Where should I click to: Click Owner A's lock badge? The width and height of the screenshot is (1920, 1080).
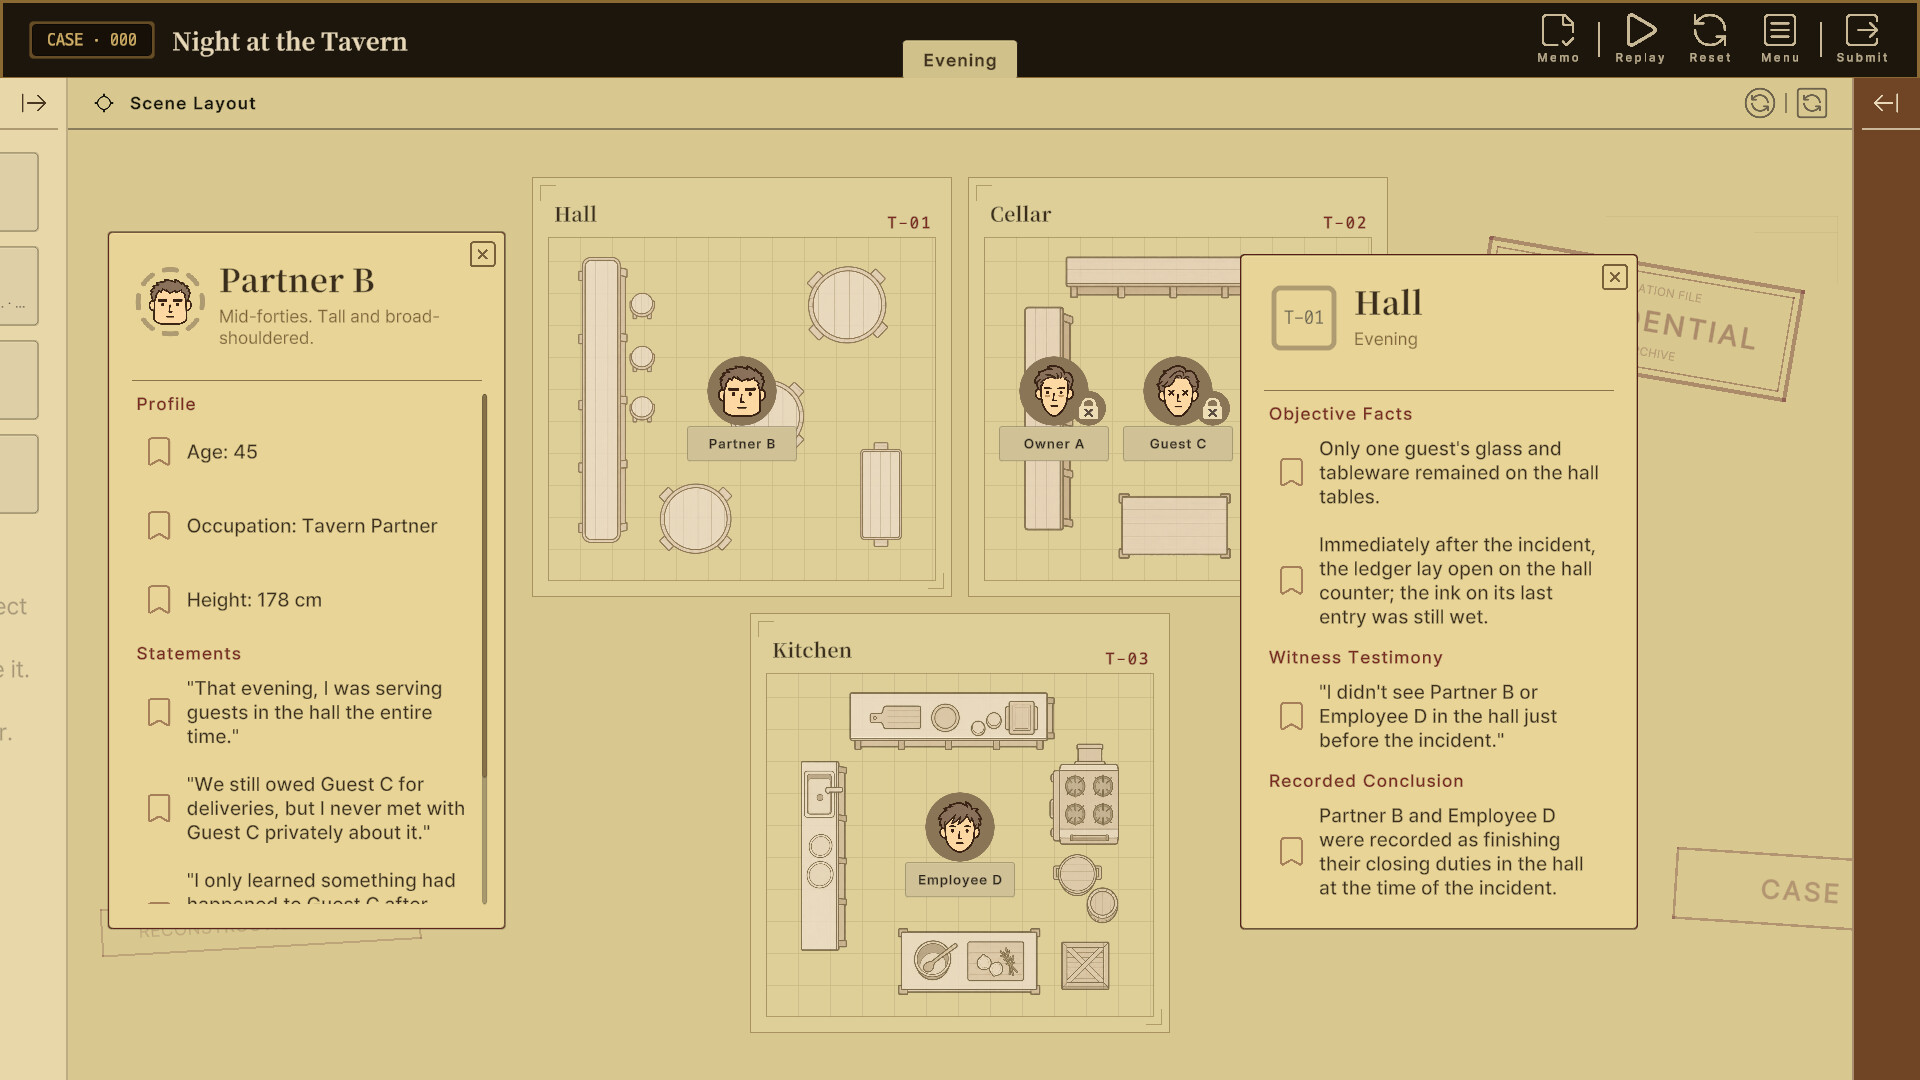pos(1089,409)
